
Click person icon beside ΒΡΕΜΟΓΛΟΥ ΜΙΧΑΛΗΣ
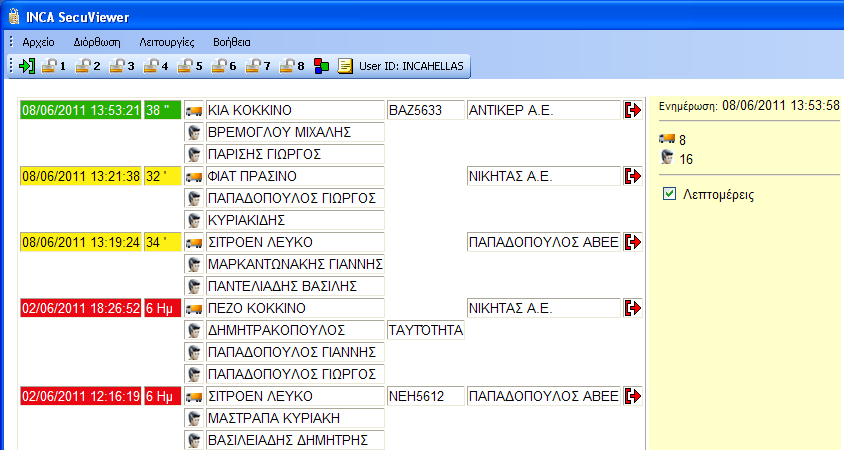coord(194,132)
